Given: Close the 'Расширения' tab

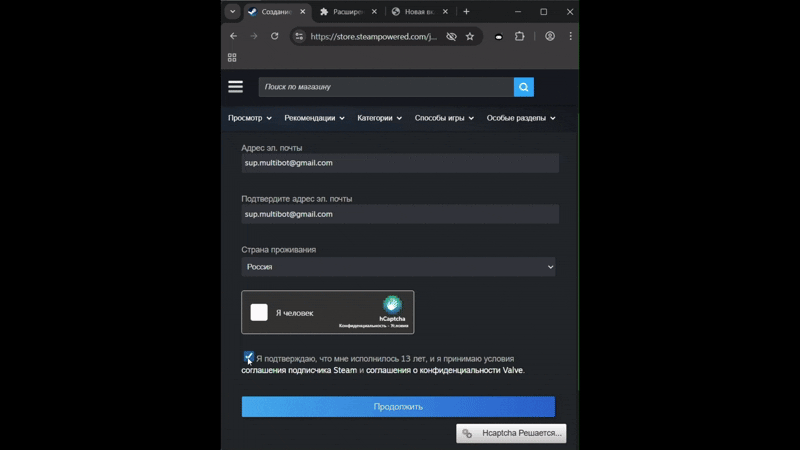Looking at the screenshot, I should point(374,12).
